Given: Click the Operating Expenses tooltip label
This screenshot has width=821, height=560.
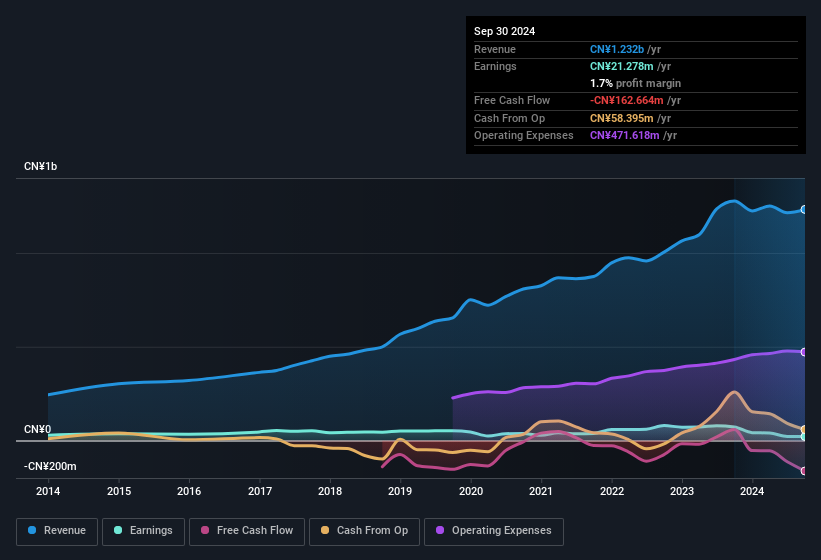Looking at the screenshot, I should (524, 136).
